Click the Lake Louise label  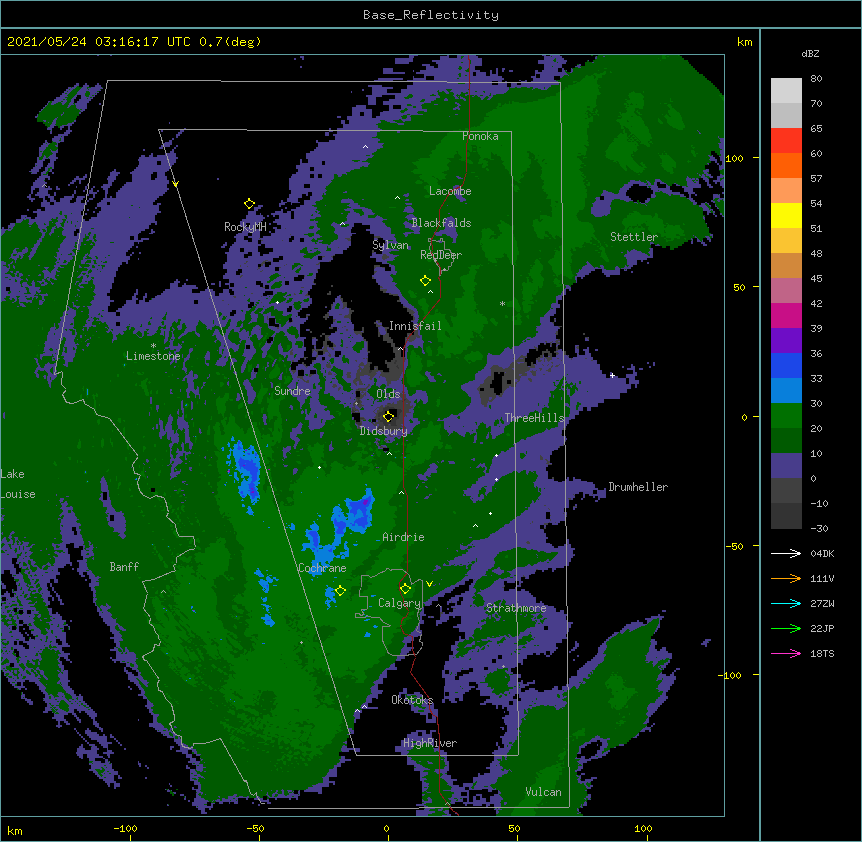[18, 484]
